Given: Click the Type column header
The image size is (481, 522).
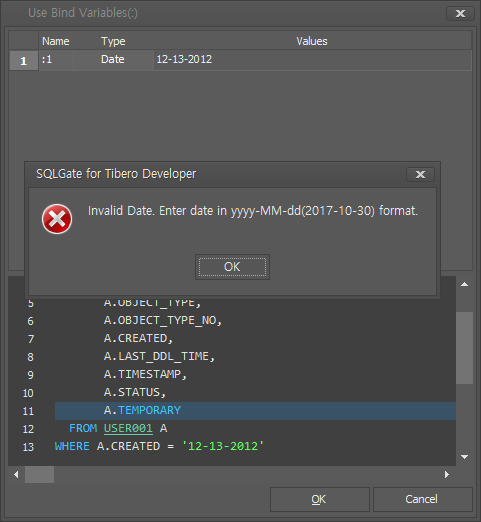Looking at the screenshot, I should [x=113, y=41].
